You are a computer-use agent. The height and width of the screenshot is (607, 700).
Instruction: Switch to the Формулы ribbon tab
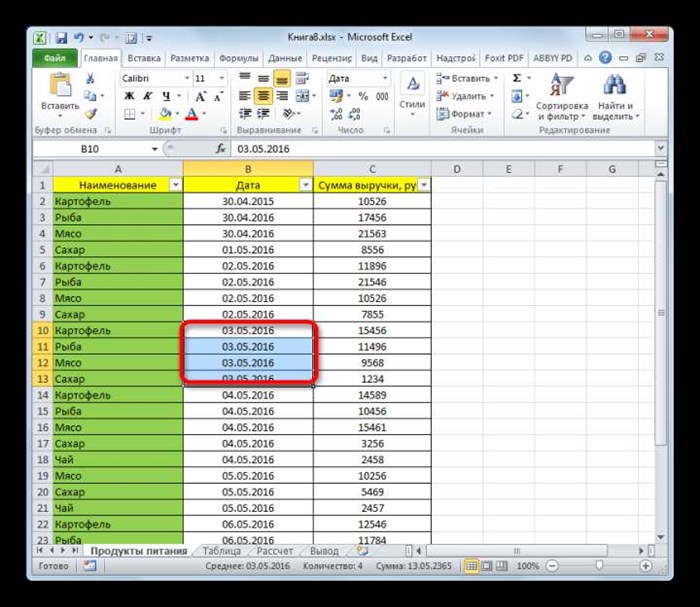click(x=238, y=58)
